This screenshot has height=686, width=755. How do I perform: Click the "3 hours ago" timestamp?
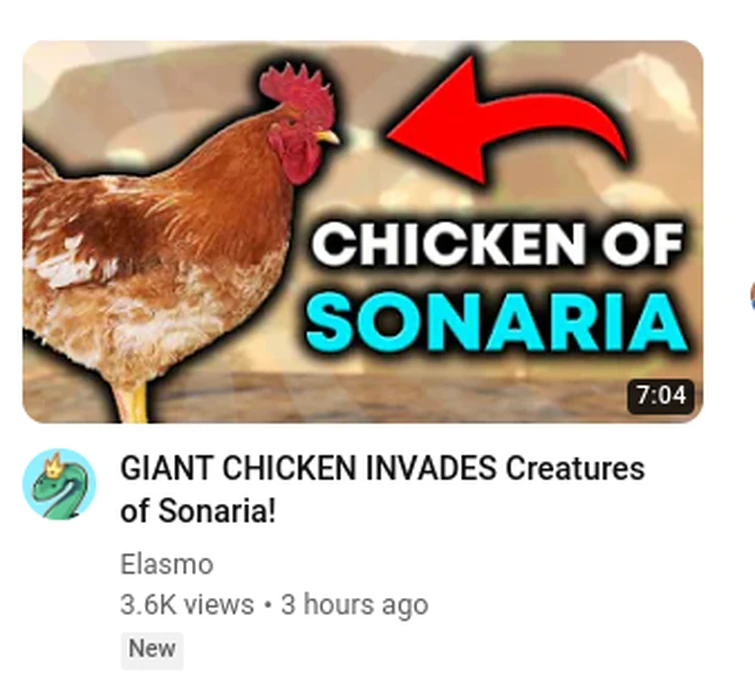(x=354, y=605)
